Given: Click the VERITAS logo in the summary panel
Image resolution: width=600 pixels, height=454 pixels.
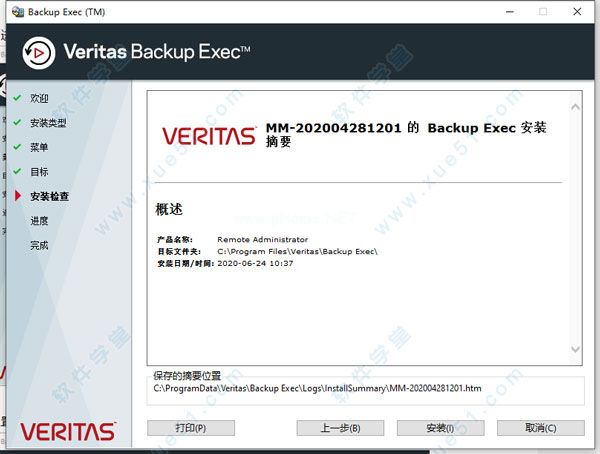Looking at the screenshot, I should click(208, 137).
